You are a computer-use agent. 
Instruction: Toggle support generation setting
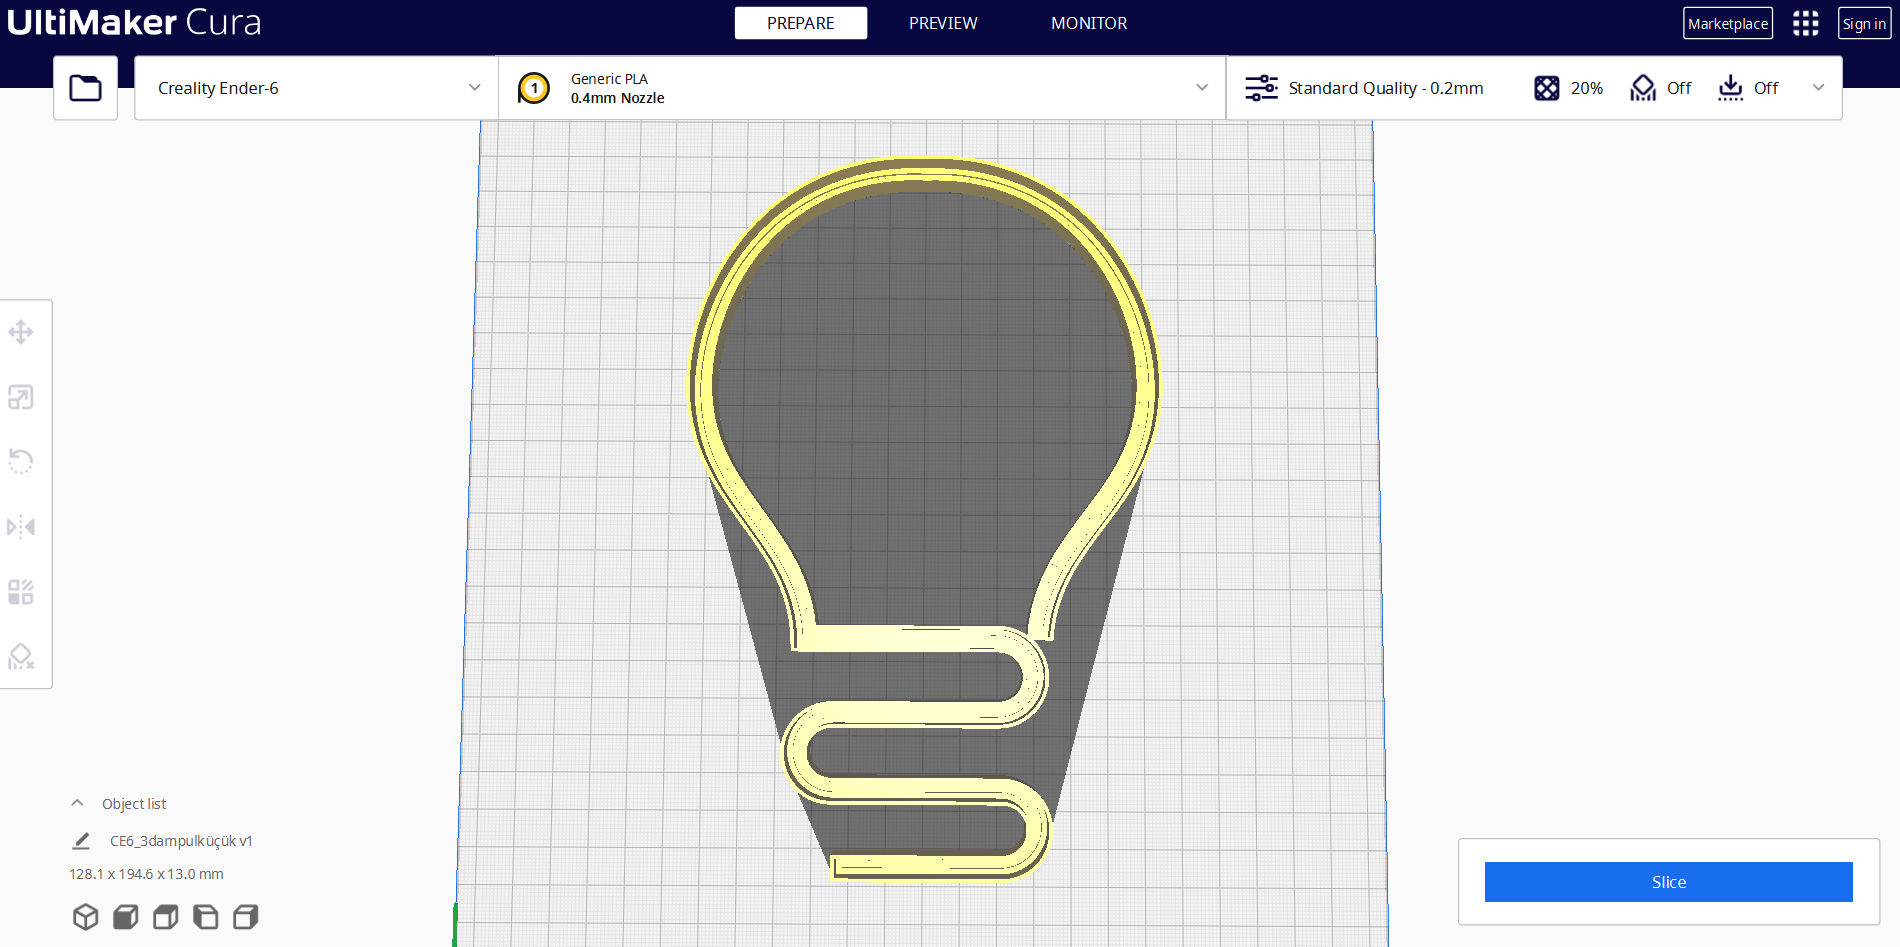click(1661, 87)
